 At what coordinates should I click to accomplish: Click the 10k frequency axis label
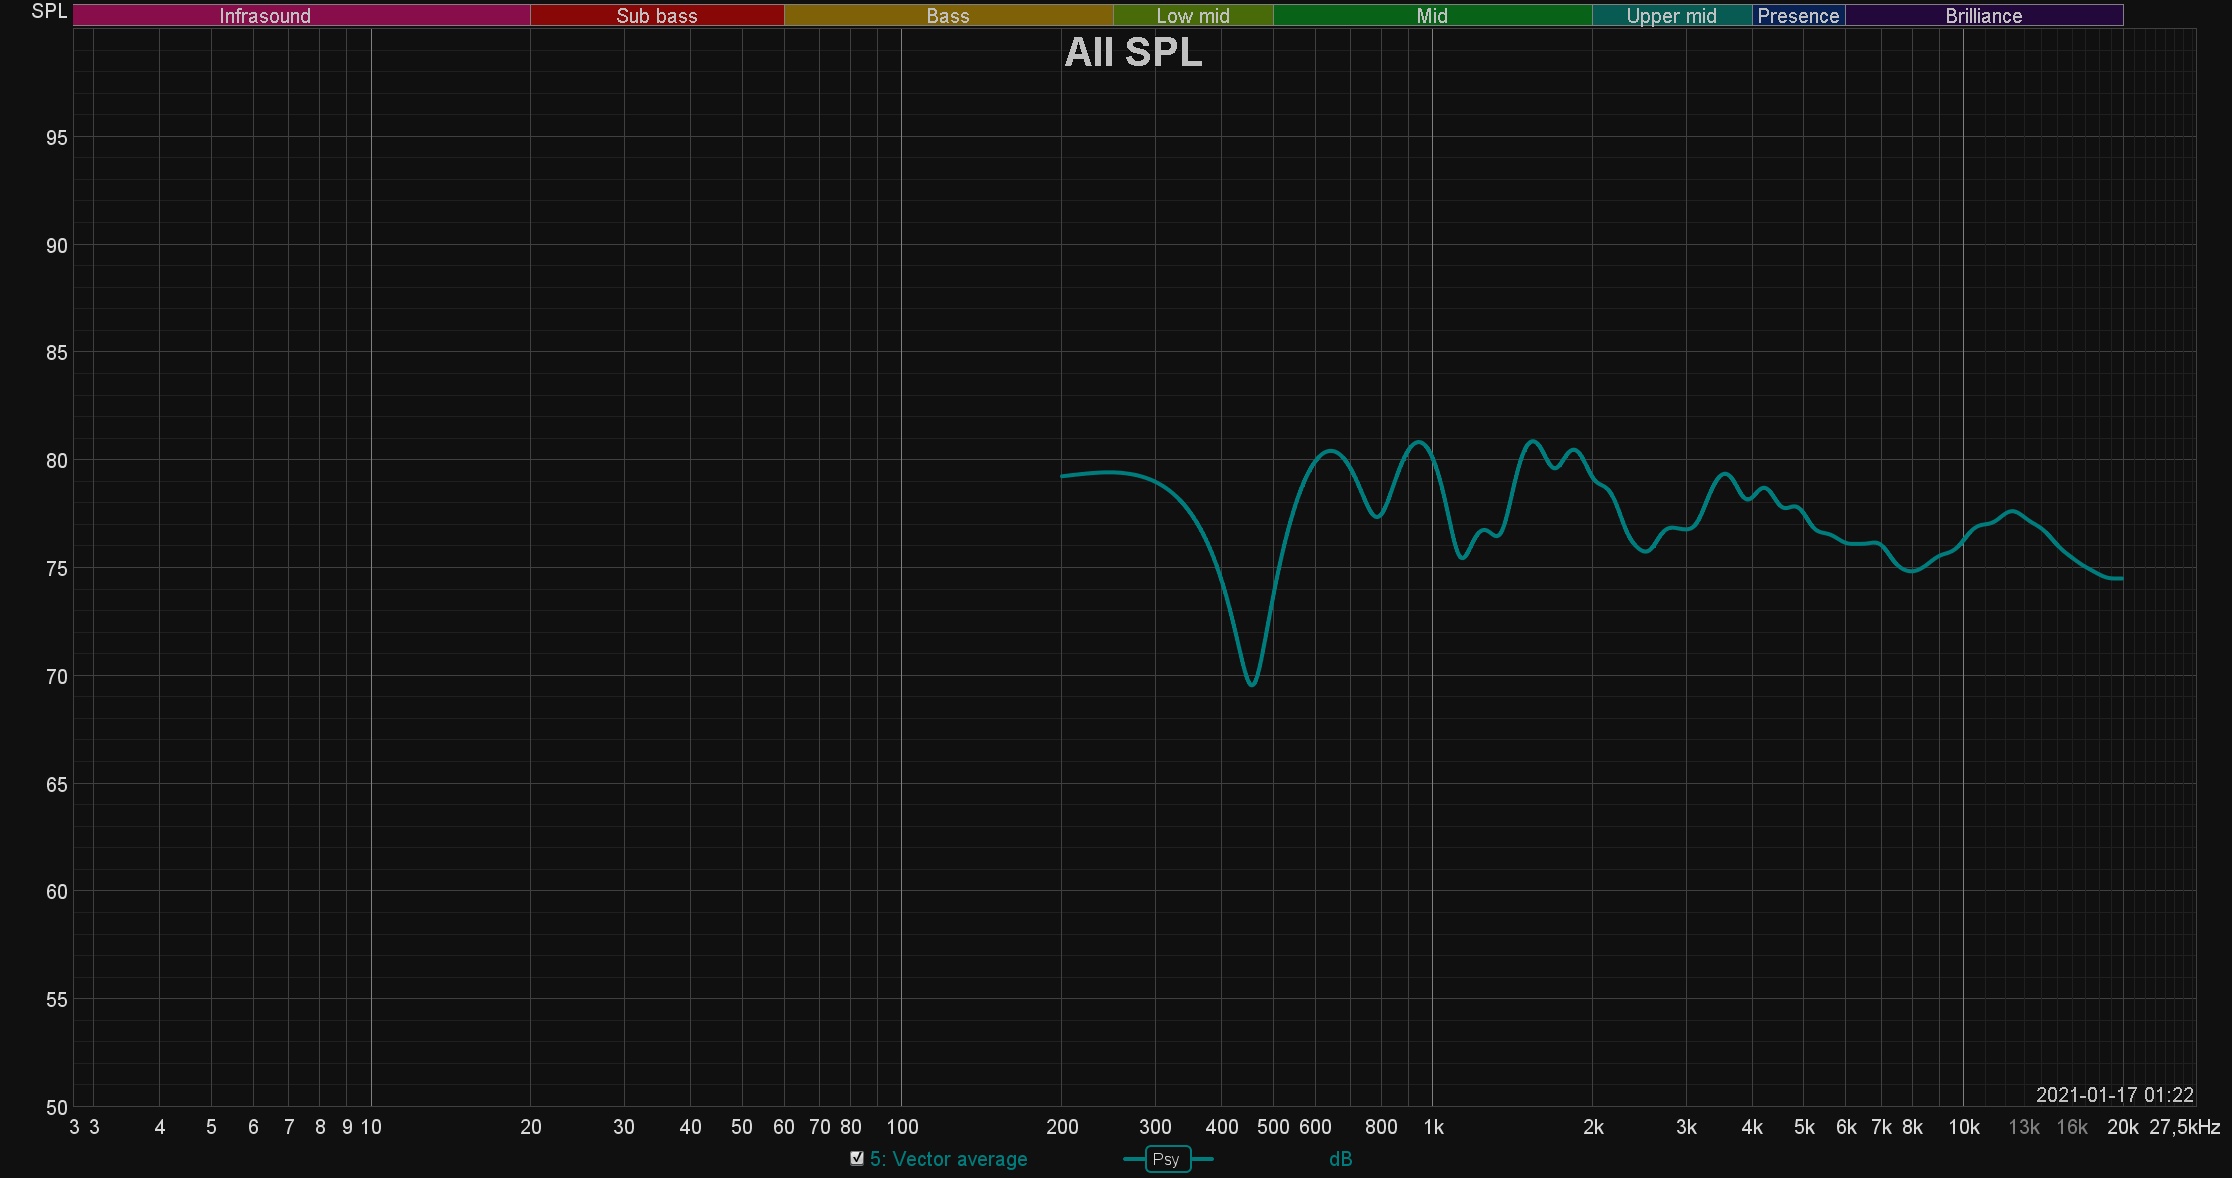[x=1963, y=1127]
